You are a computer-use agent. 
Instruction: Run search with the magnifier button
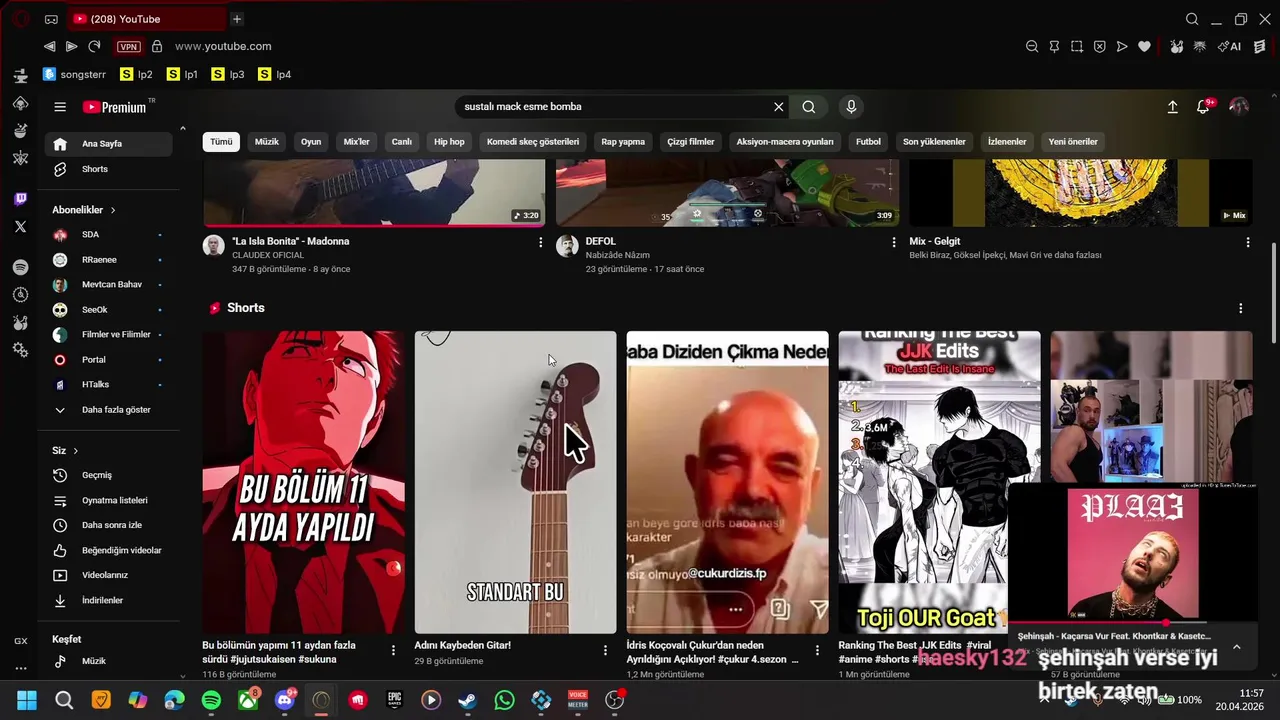809,107
